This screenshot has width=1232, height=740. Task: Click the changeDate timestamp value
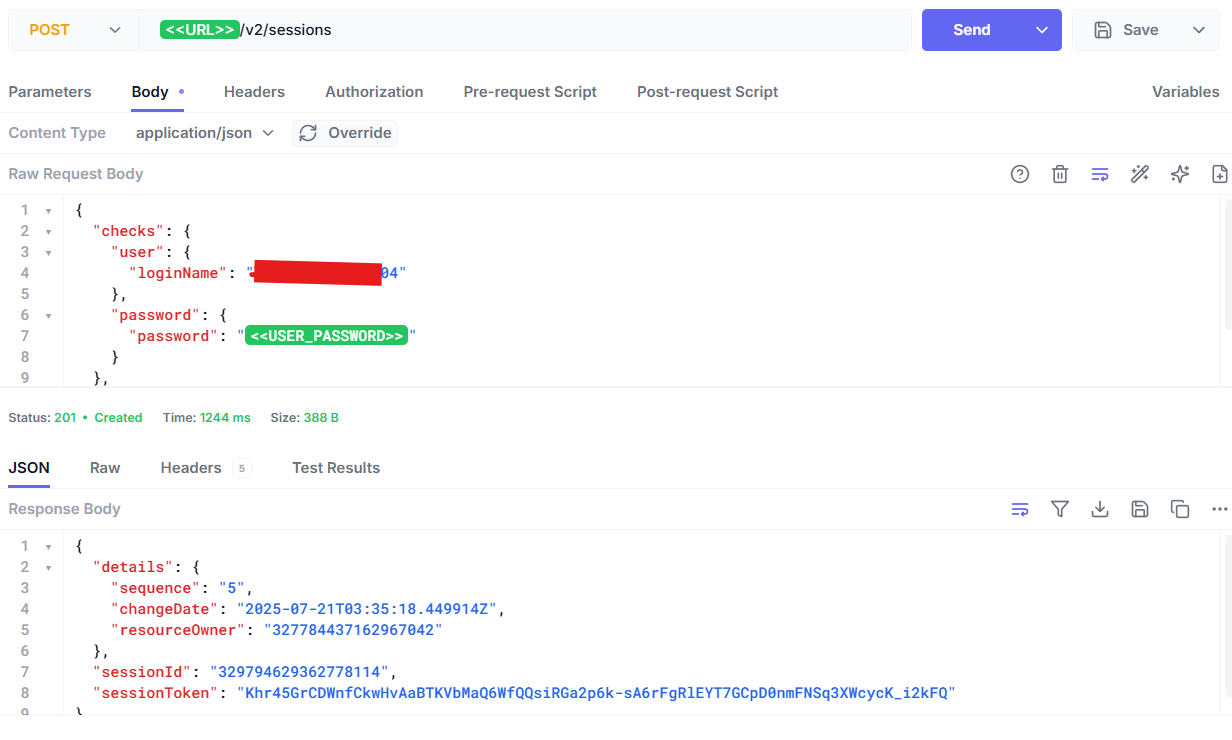coord(366,609)
